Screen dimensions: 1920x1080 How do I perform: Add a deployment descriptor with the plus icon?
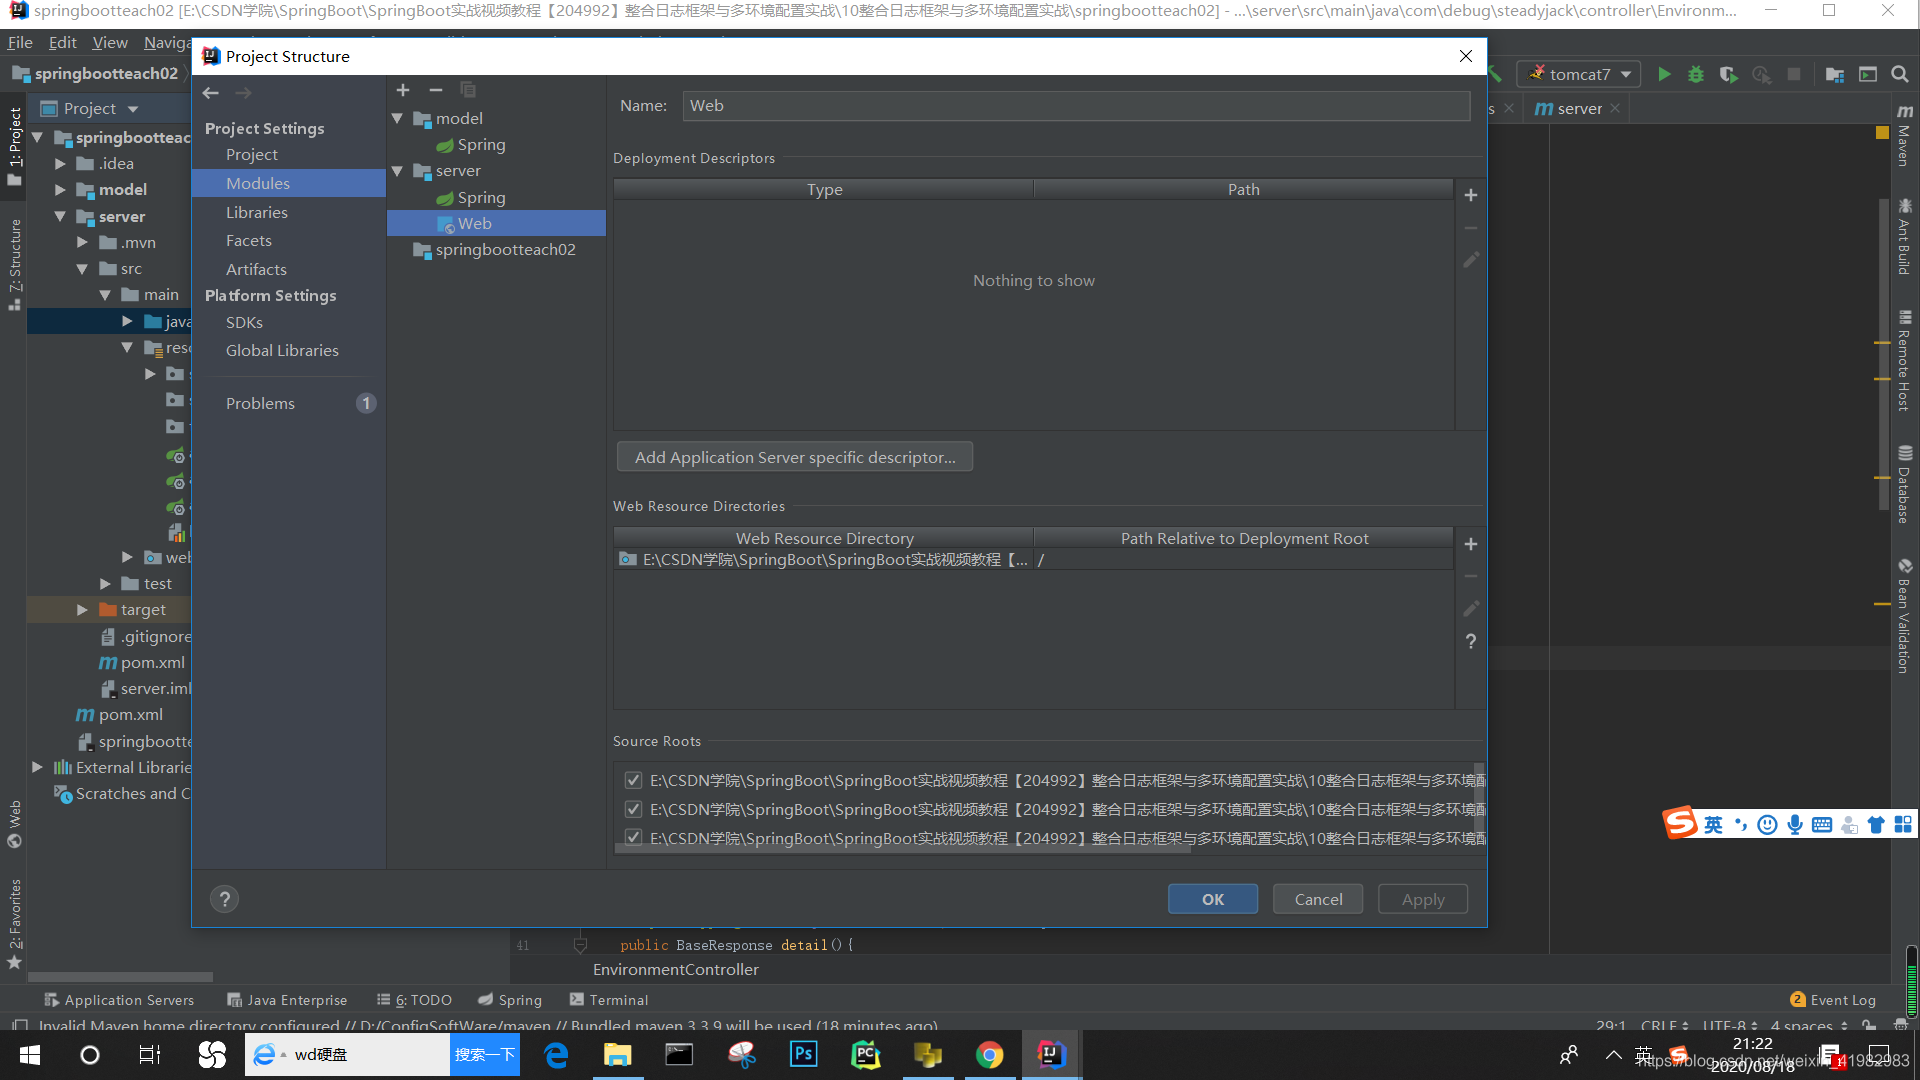pyautogui.click(x=1471, y=196)
